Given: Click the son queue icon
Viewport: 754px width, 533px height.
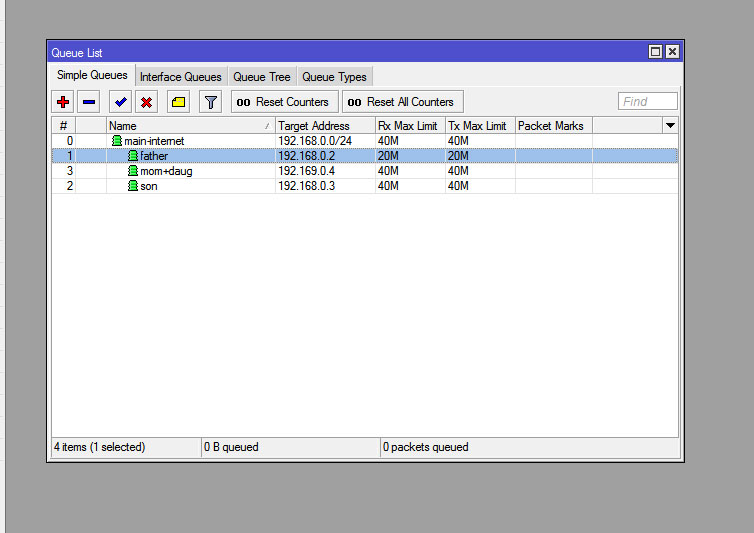Looking at the screenshot, I should coord(132,186).
